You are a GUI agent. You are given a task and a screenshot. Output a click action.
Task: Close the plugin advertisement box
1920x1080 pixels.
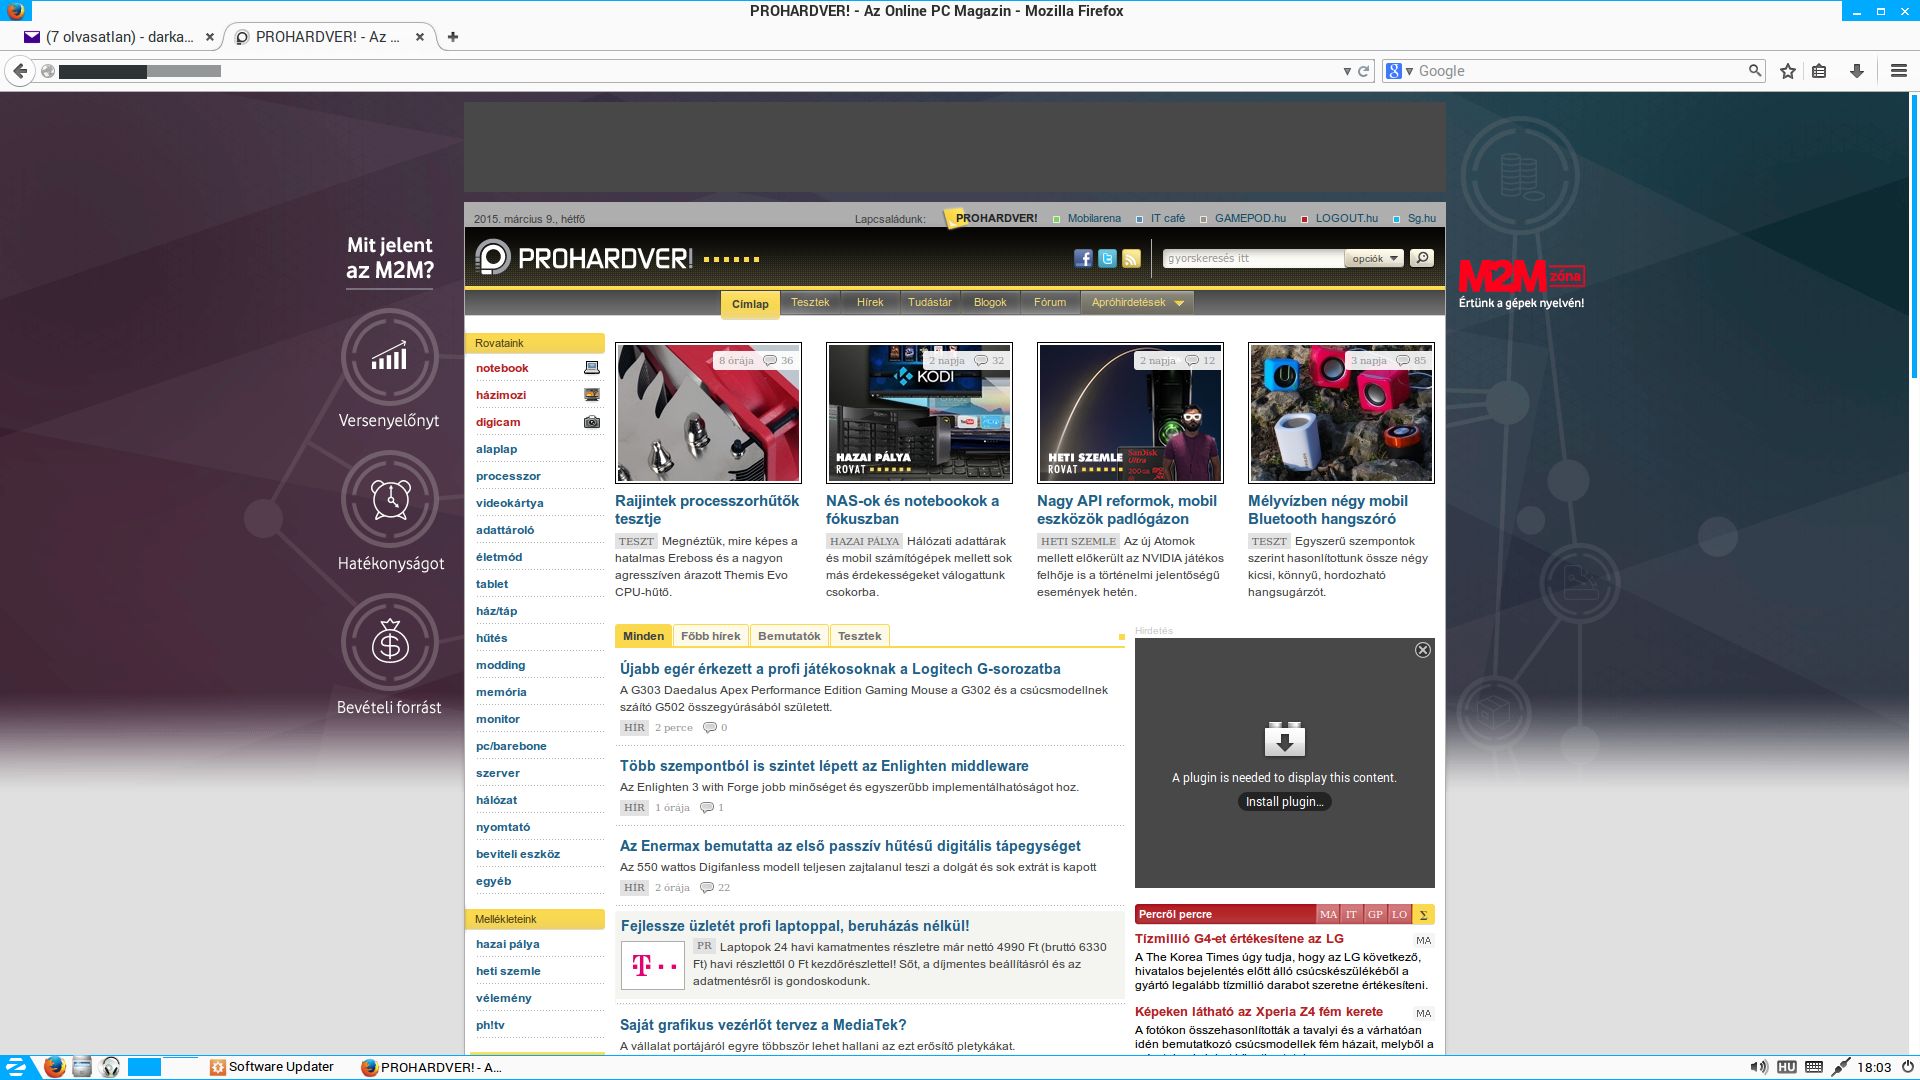coord(1423,650)
